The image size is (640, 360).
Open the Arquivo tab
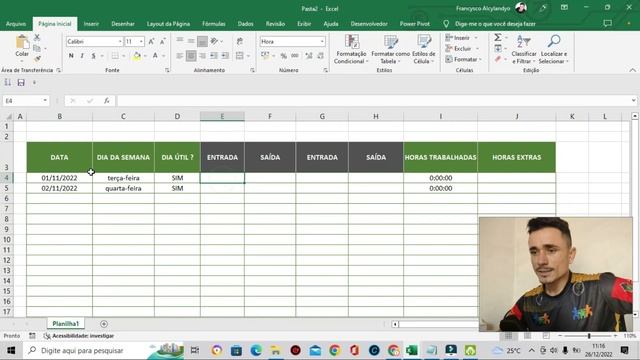pos(16,24)
